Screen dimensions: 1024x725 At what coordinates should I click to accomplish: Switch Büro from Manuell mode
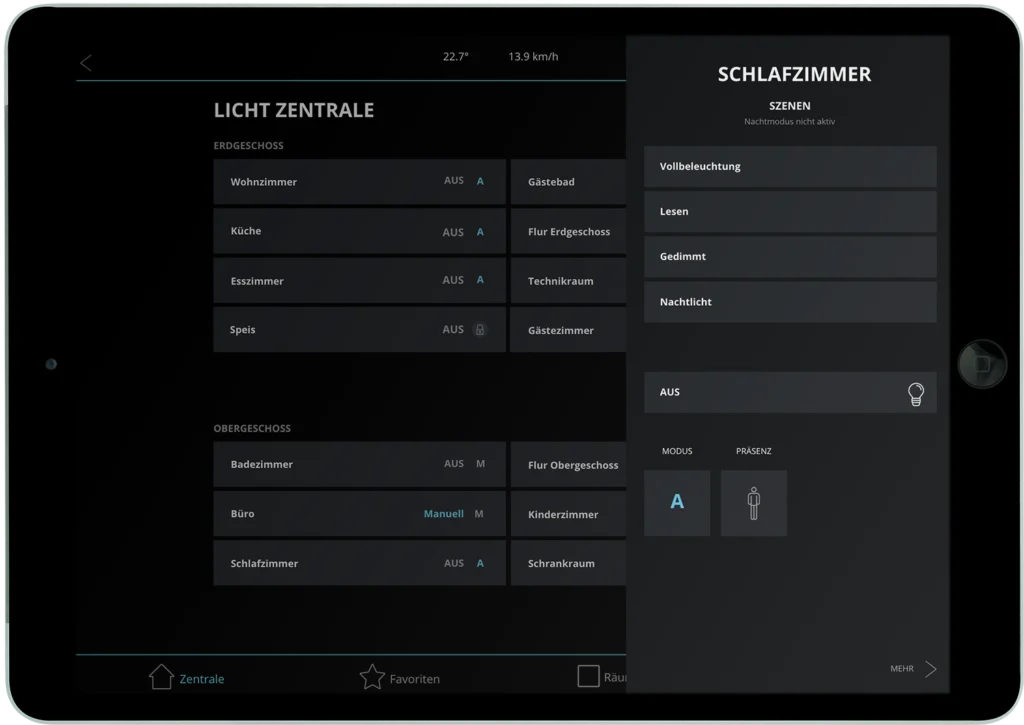click(443, 513)
